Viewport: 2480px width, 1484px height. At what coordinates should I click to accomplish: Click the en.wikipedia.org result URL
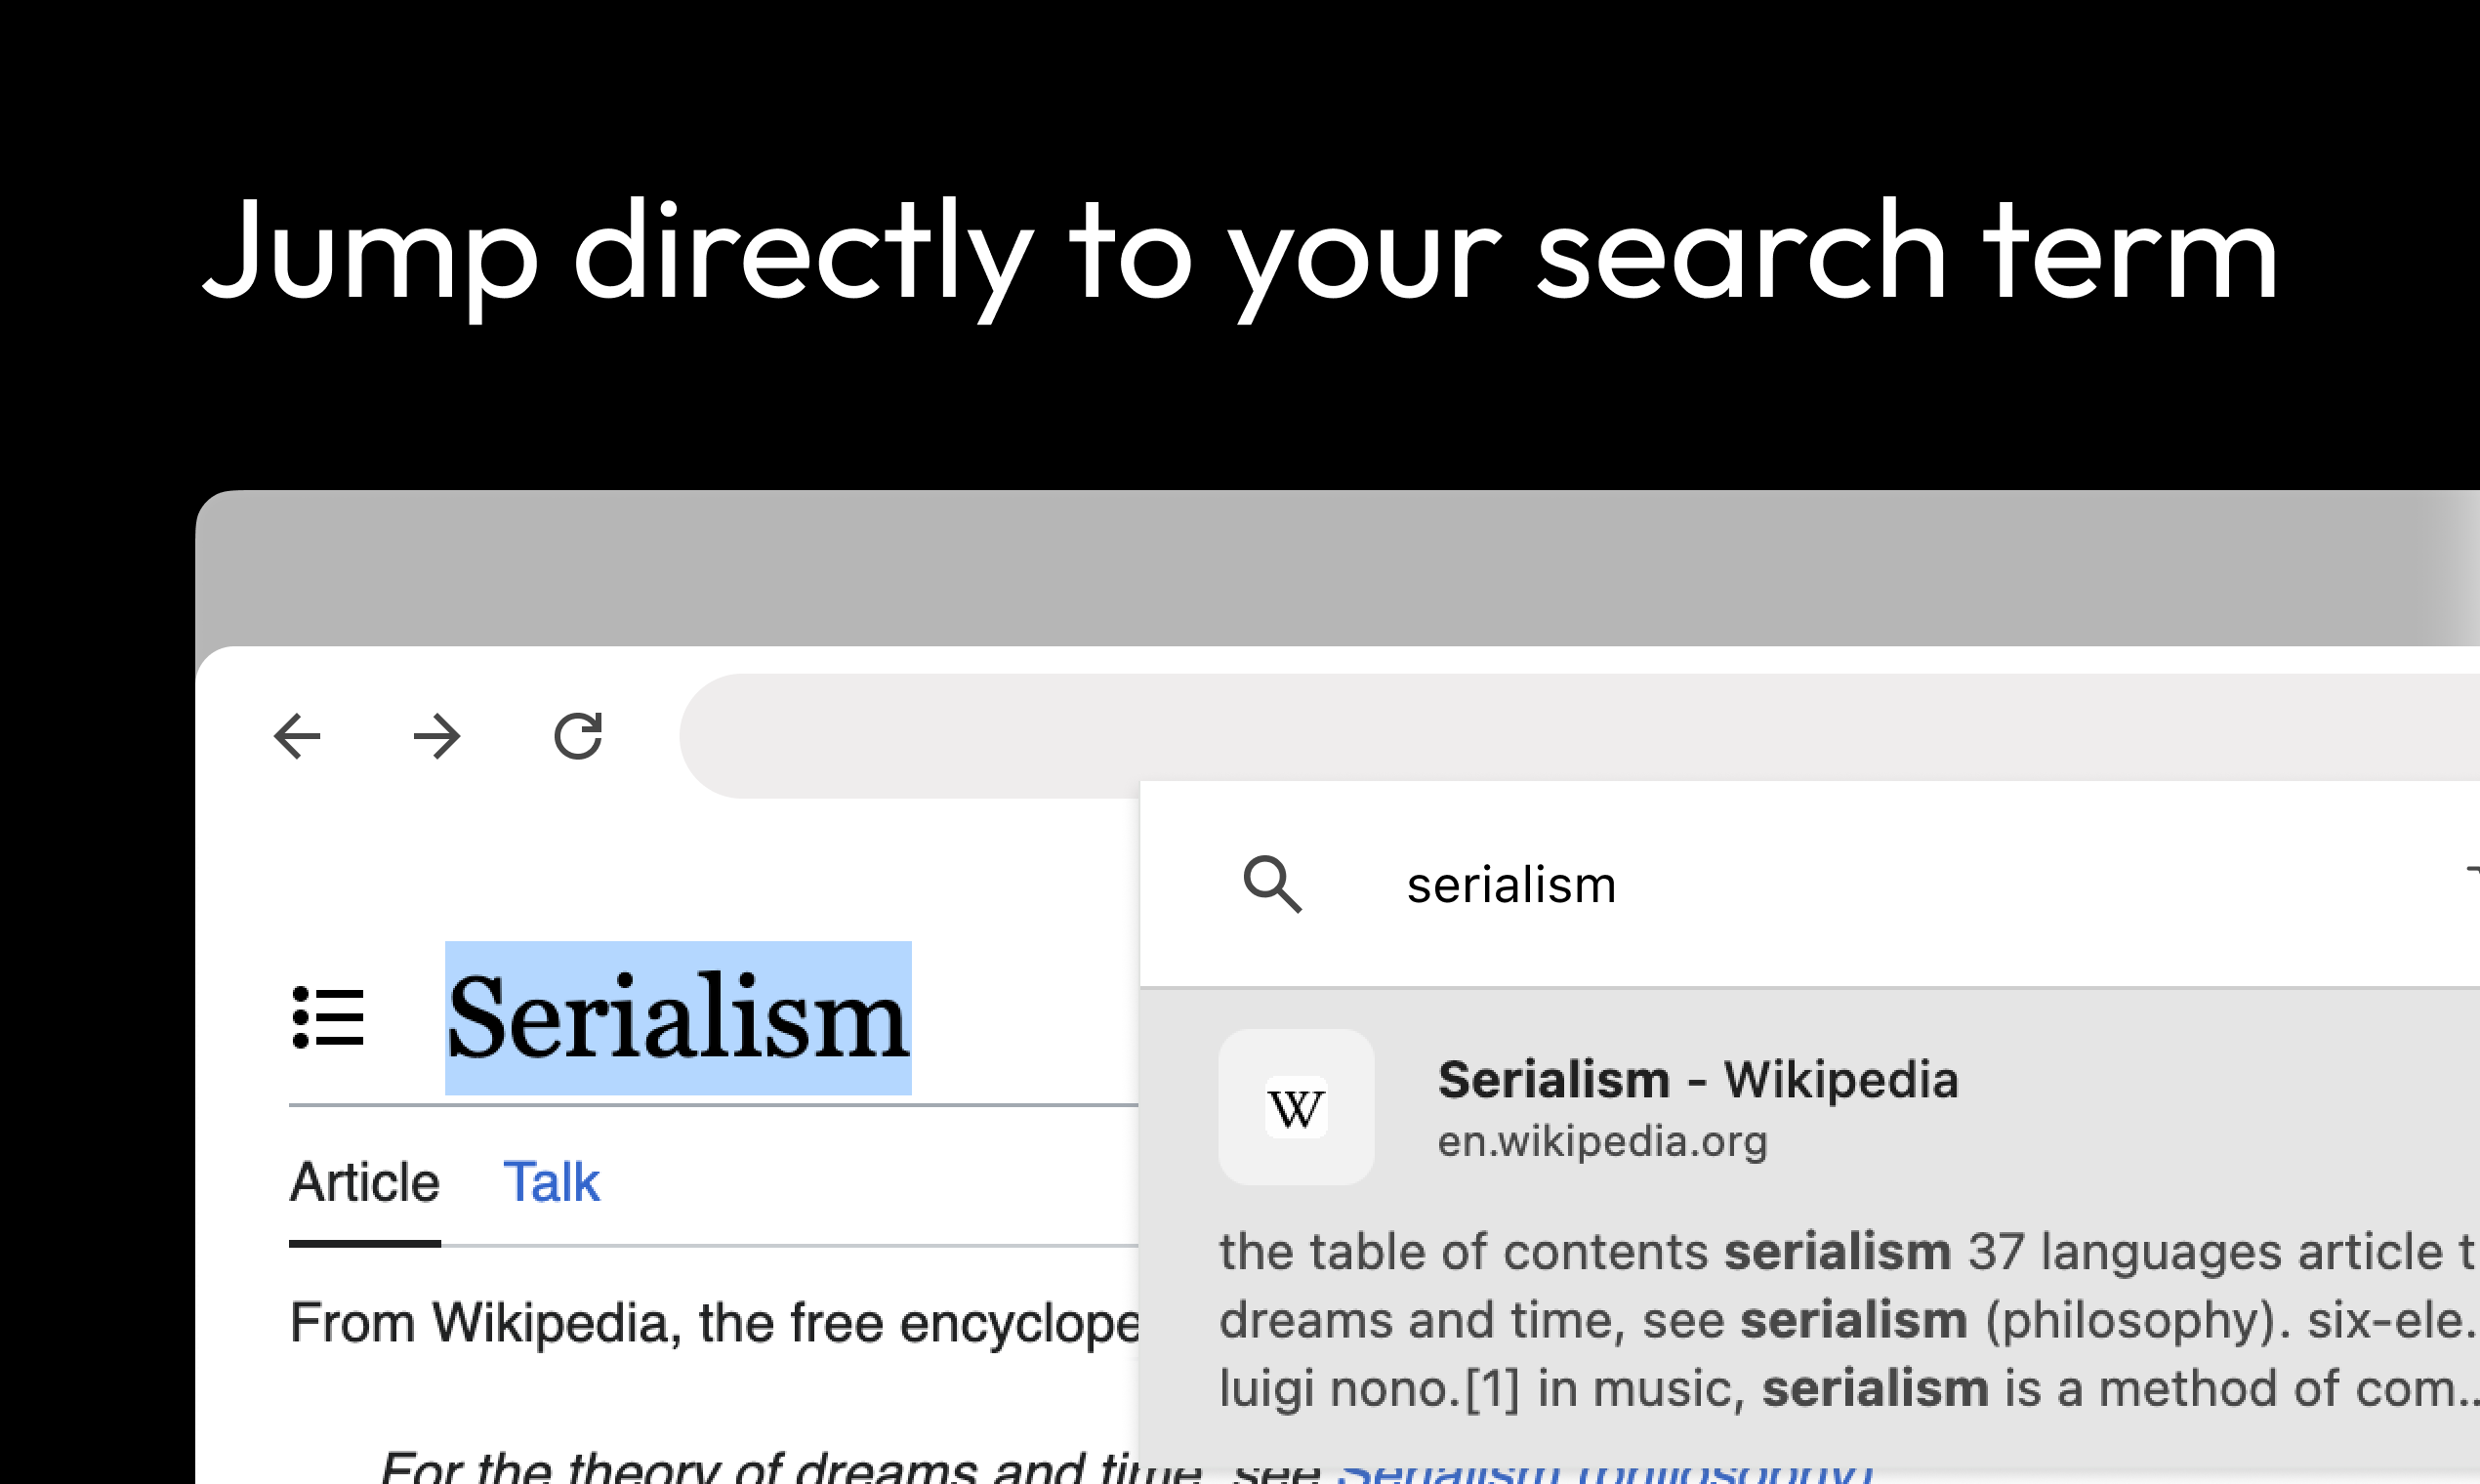(x=1602, y=1141)
